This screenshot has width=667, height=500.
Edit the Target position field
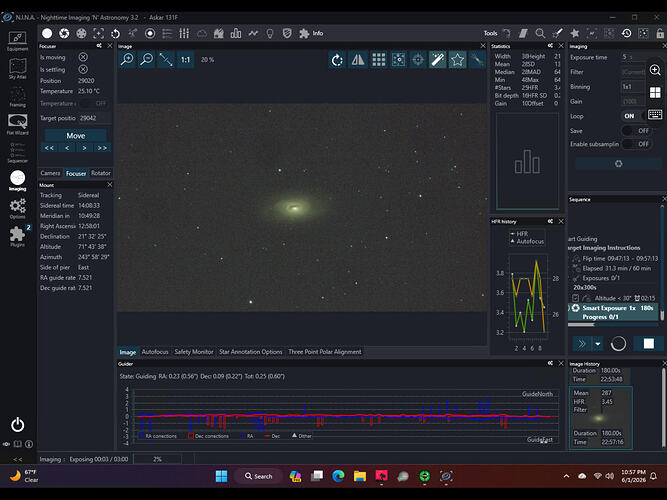pos(95,118)
